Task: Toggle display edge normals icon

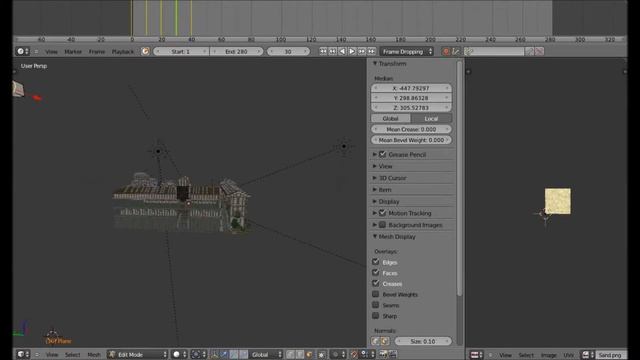Action: tap(375, 341)
